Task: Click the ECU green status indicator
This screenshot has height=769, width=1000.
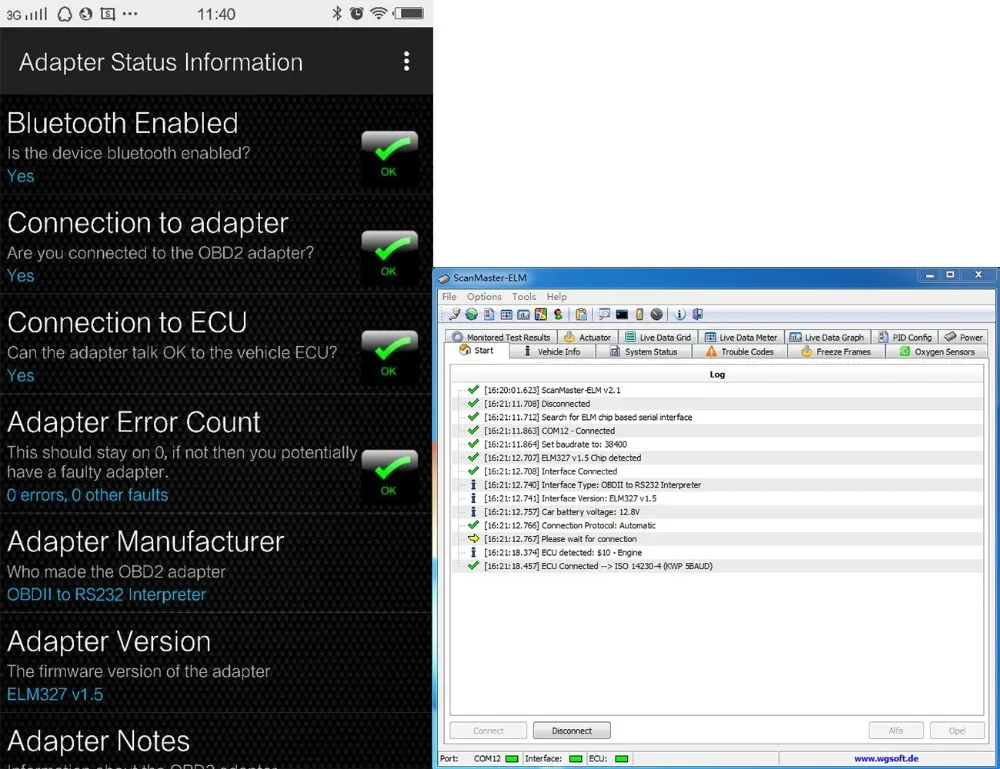Action: [x=622, y=759]
